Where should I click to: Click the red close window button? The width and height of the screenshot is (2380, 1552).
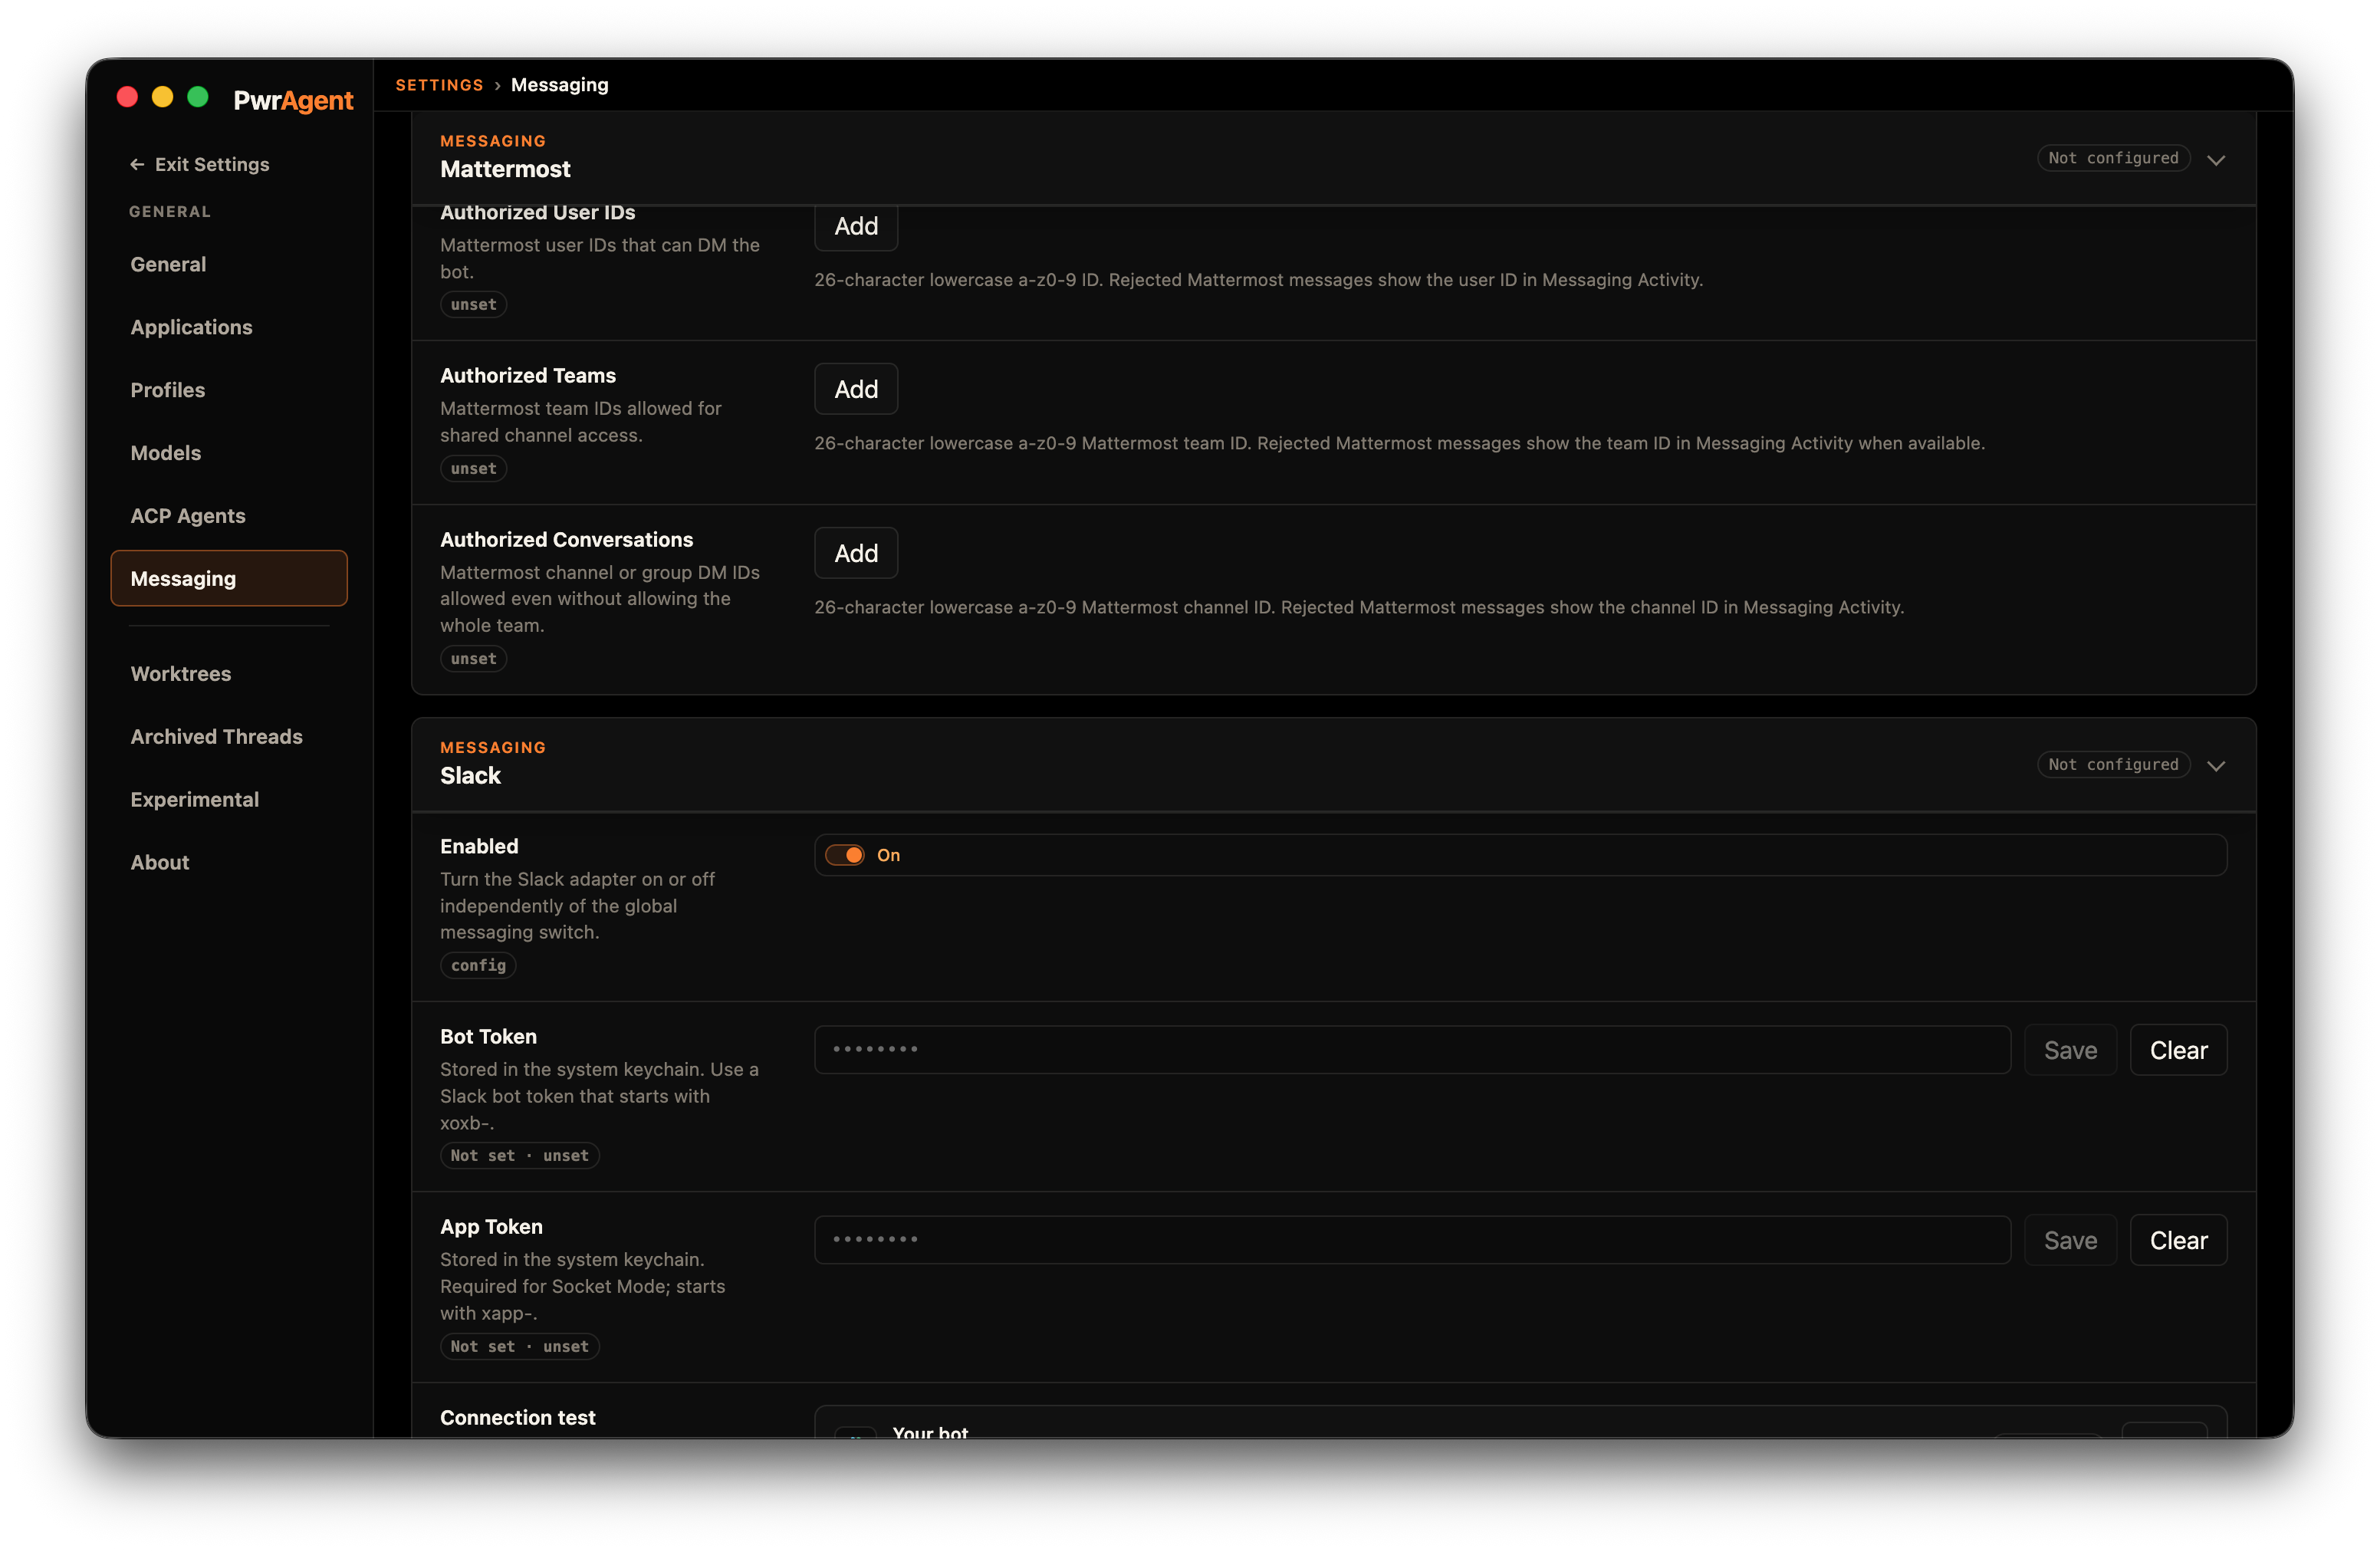127,97
